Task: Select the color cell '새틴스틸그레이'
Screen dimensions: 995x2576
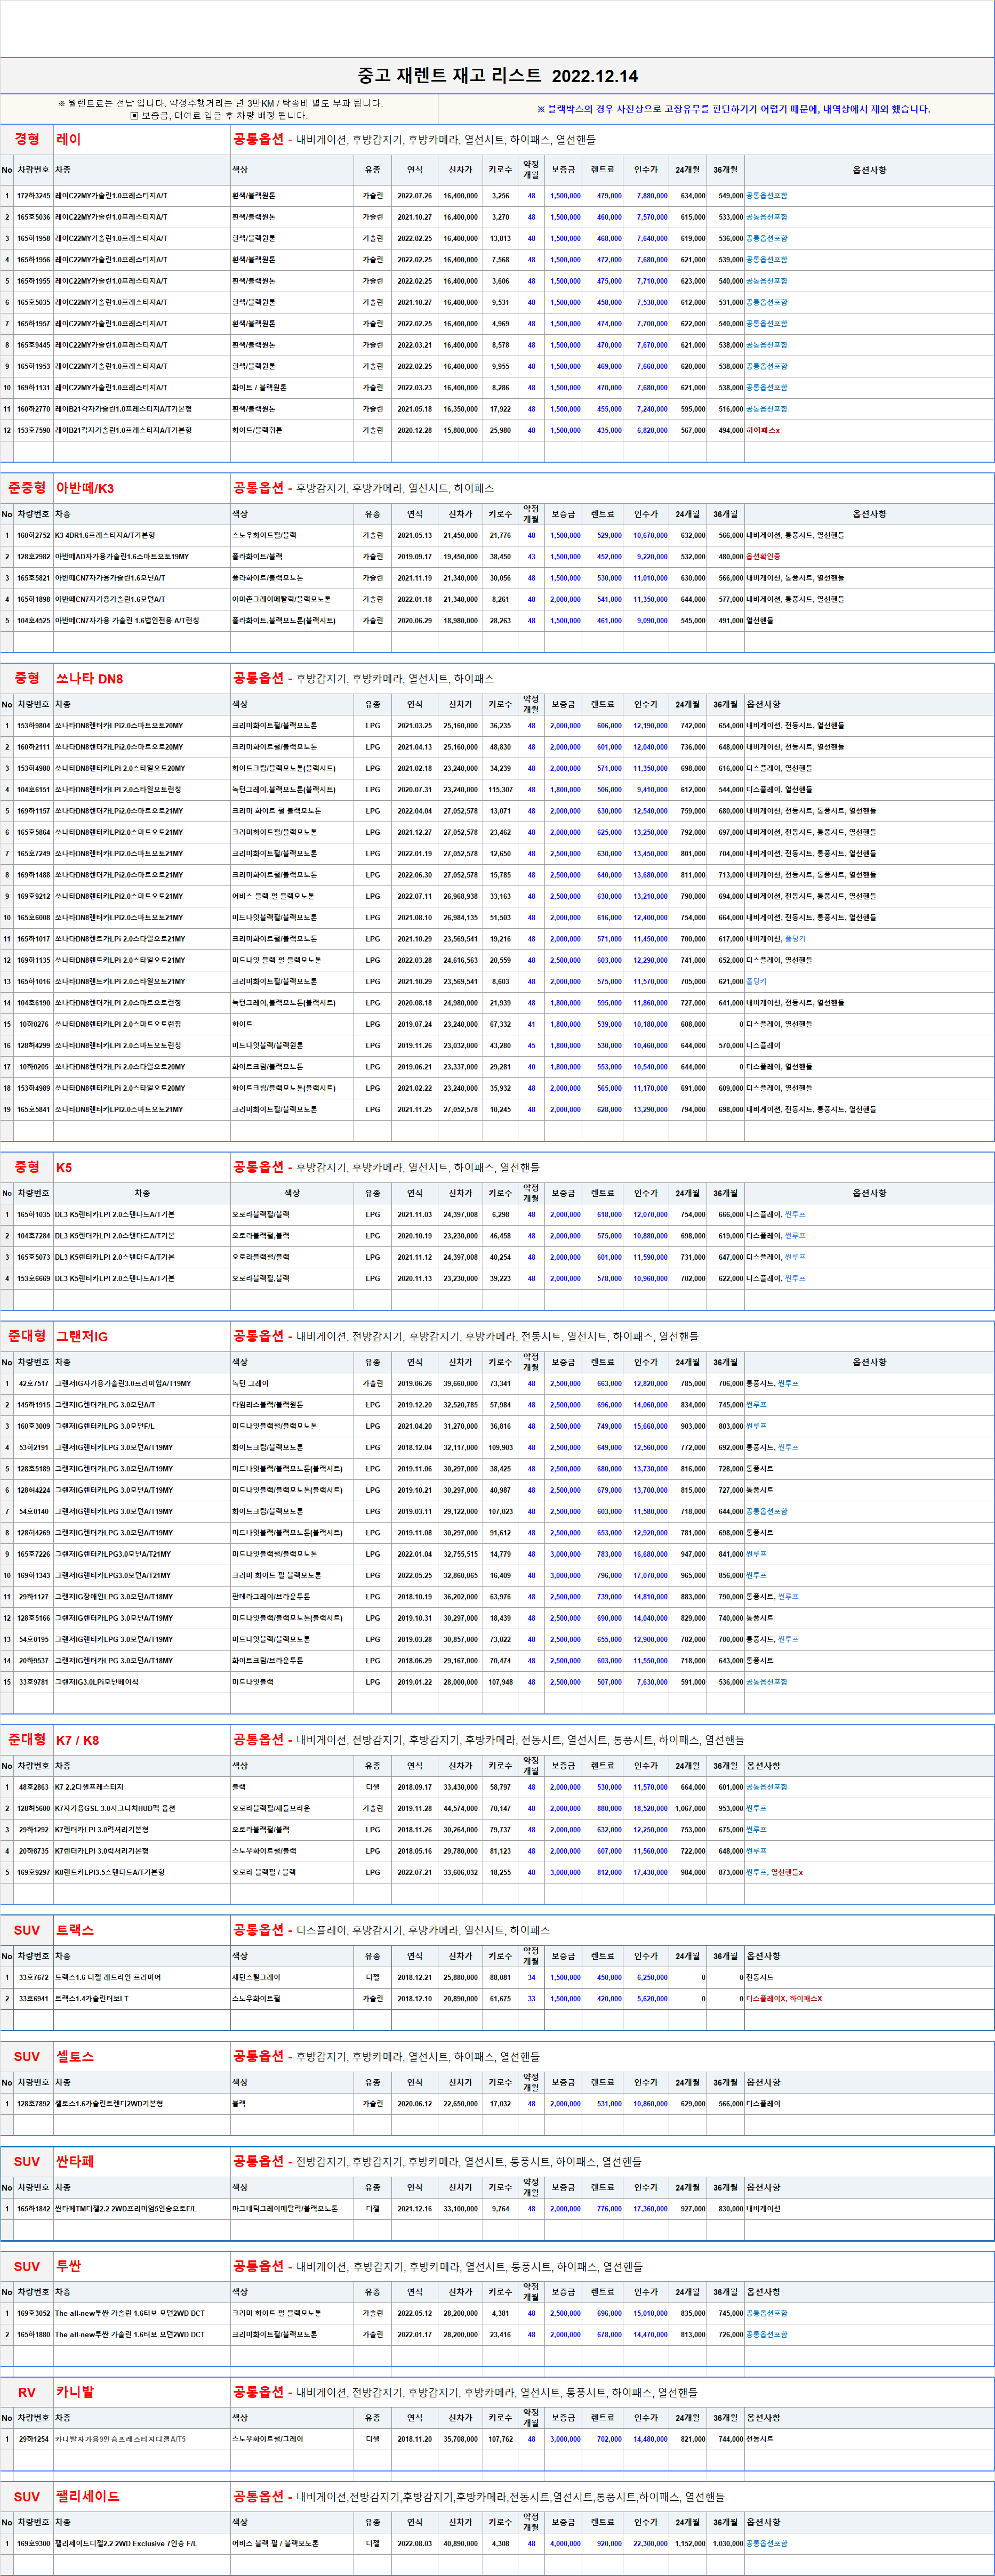Action: [x=256, y=1978]
